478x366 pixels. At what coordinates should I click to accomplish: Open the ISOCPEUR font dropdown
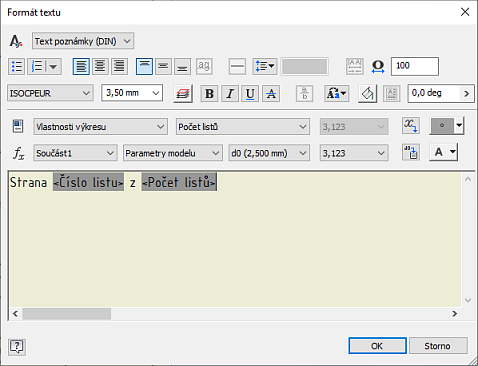pyautogui.click(x=50, y=93)
